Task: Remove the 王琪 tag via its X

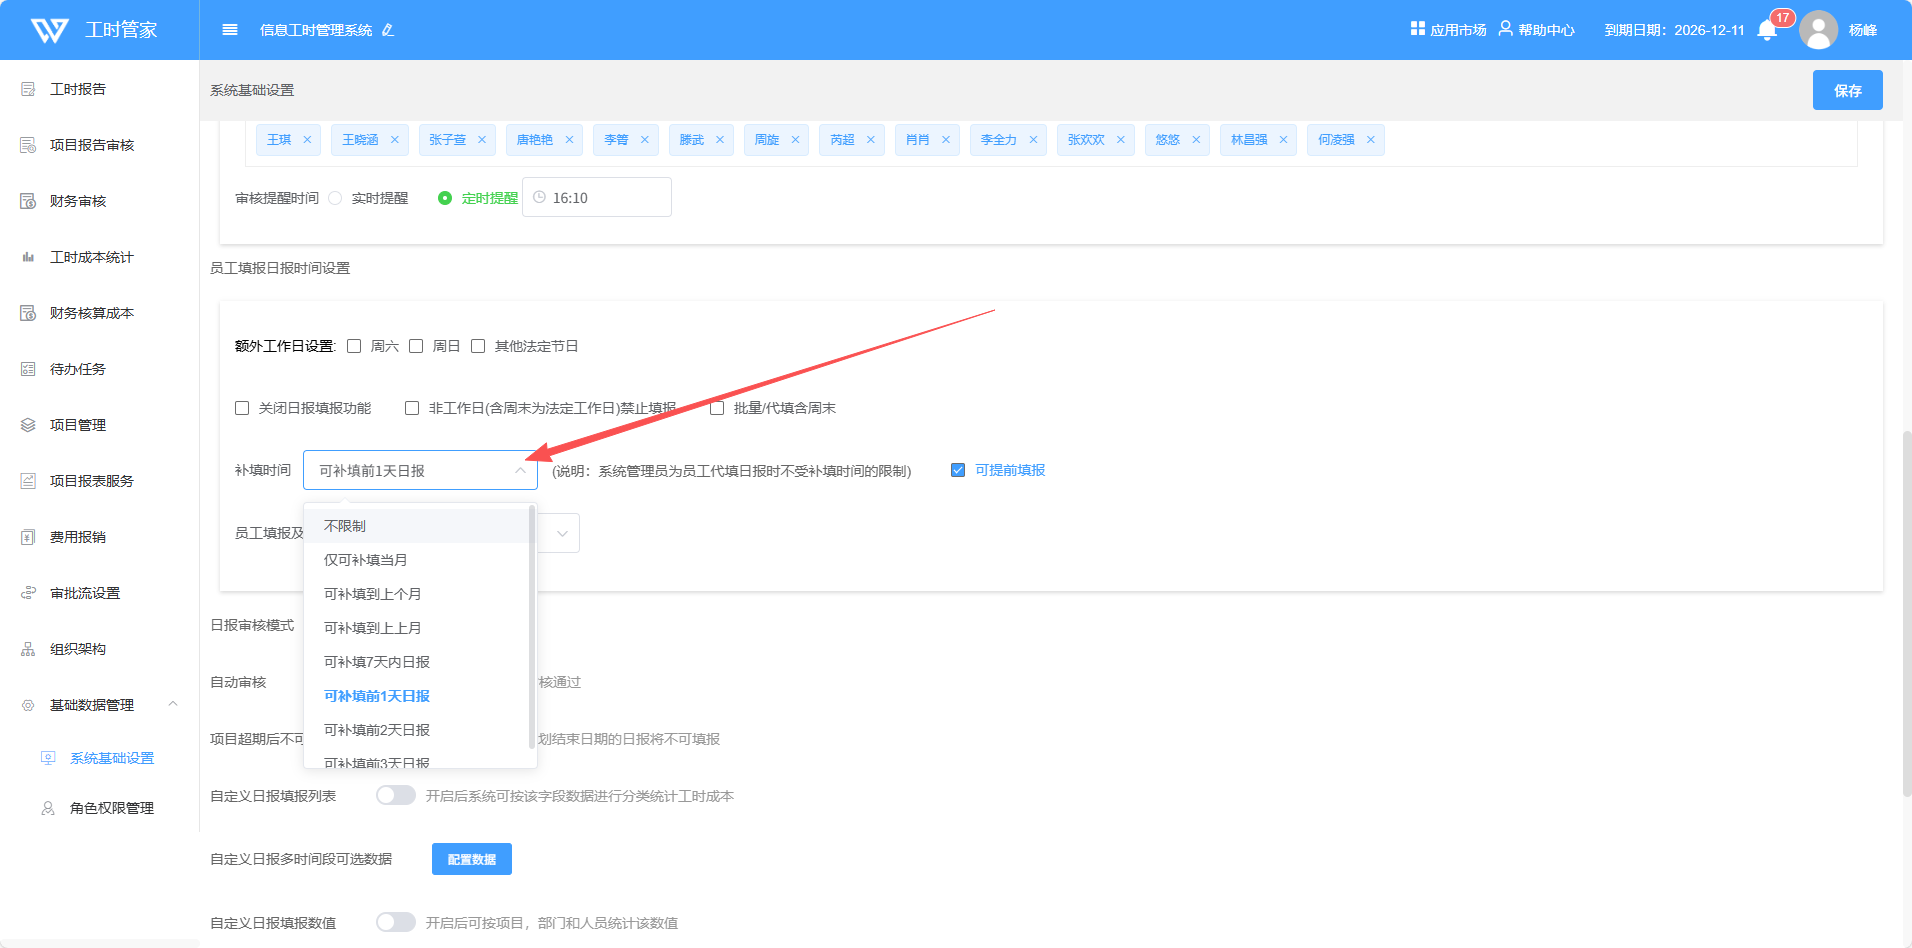Action: coord(307,140)
